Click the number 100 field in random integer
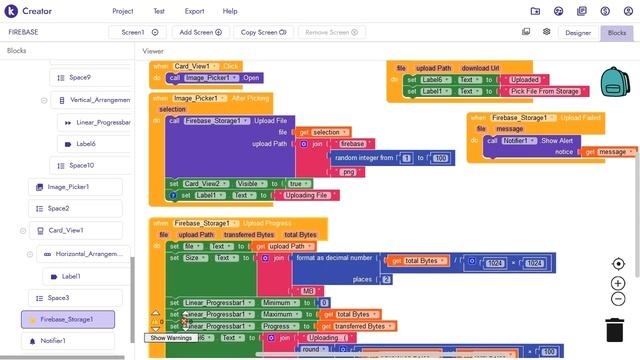 click(440, 158)
